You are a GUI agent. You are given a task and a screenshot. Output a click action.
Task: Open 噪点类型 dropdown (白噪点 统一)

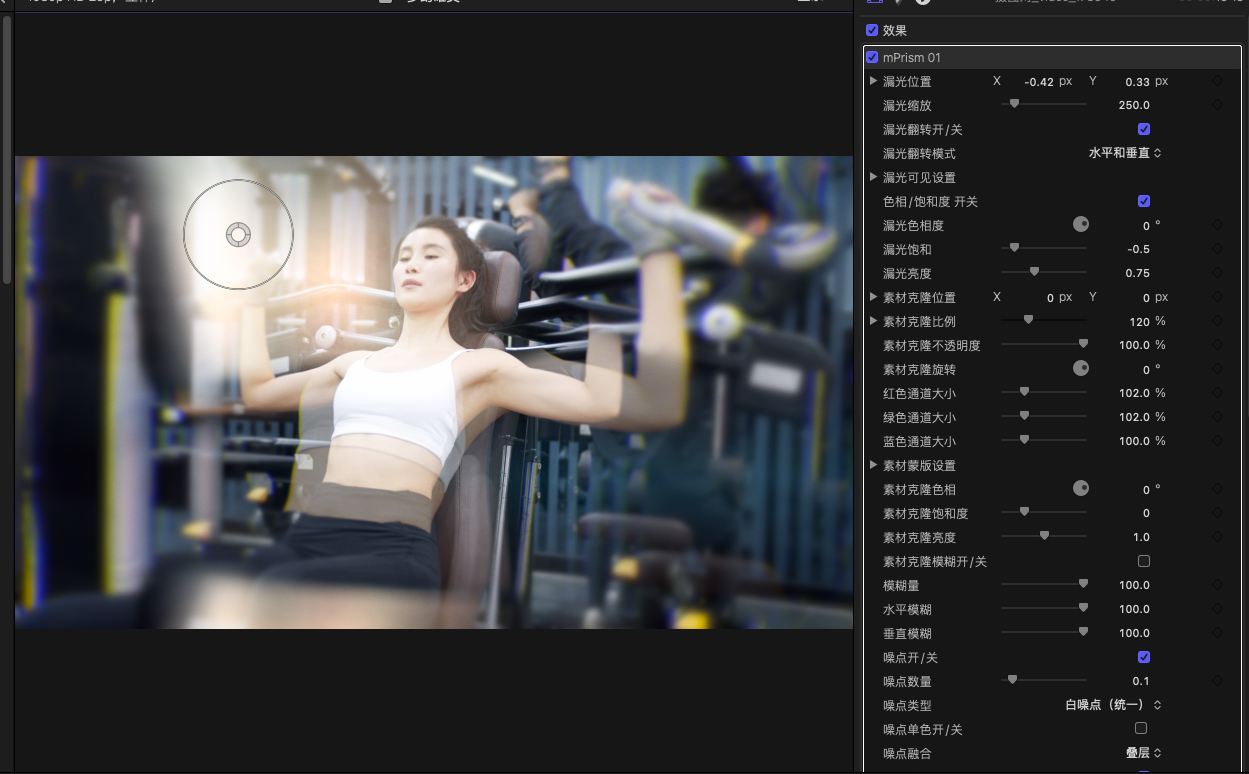pyautogui.click(x=1113, y=705)
